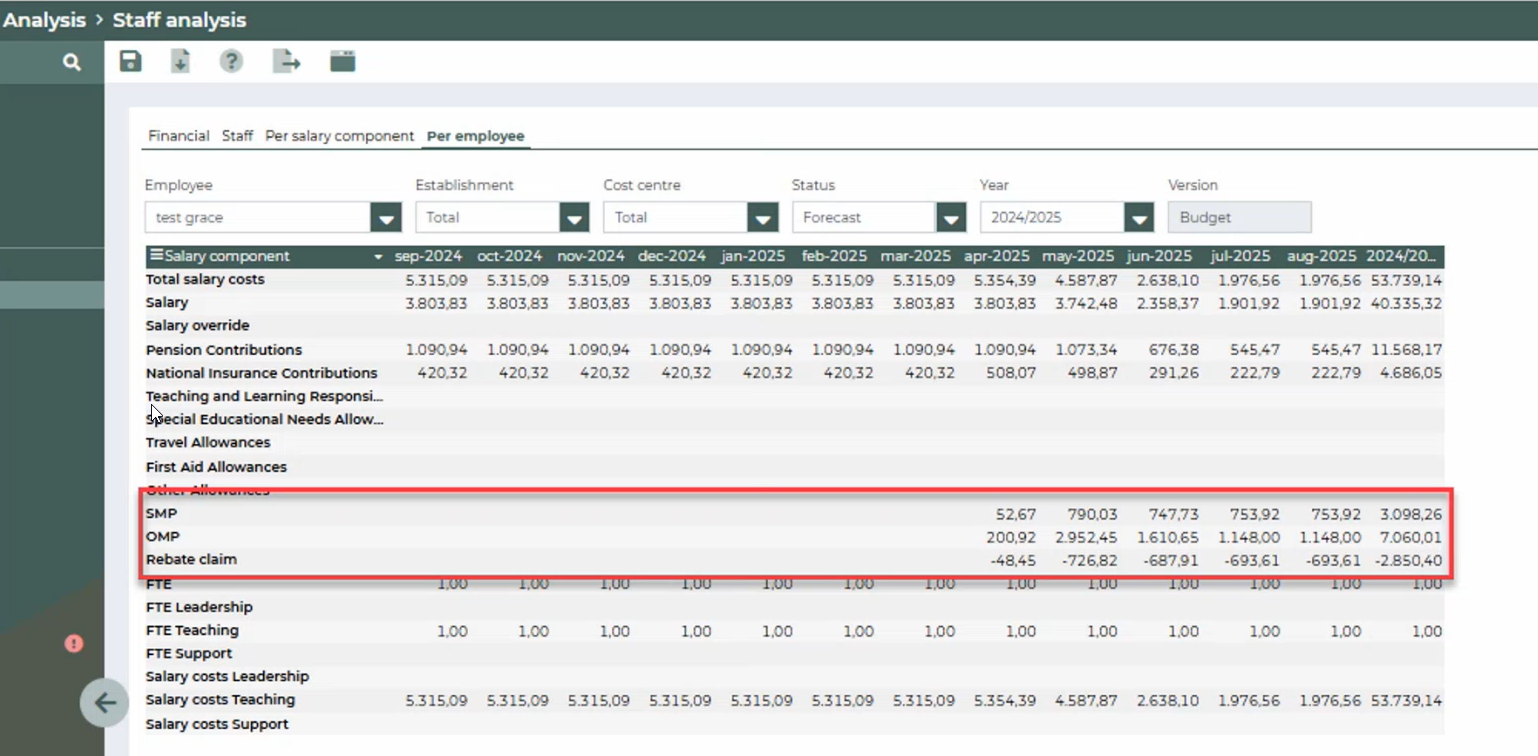Expand the Establishment dropdown
1538x756 pixels.
pyautogui.click(x=574, y=217)
